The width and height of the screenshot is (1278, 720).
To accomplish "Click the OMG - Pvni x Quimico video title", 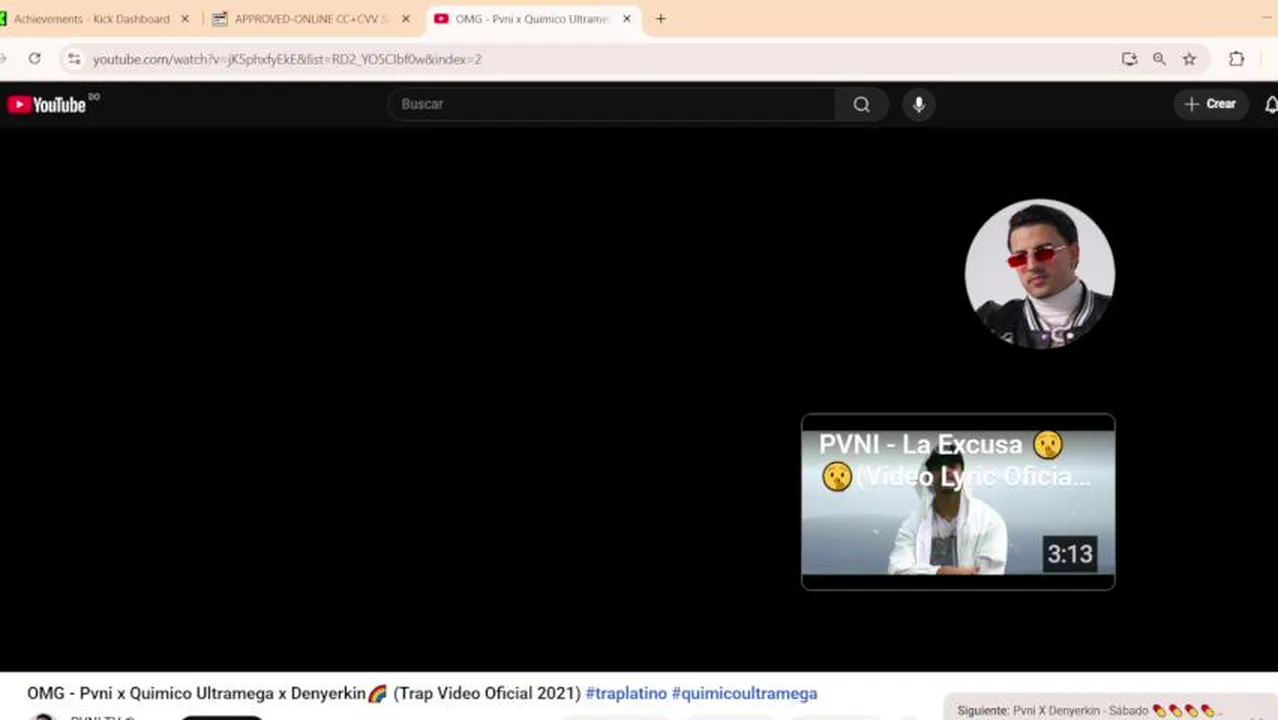I will click(304, 693).
